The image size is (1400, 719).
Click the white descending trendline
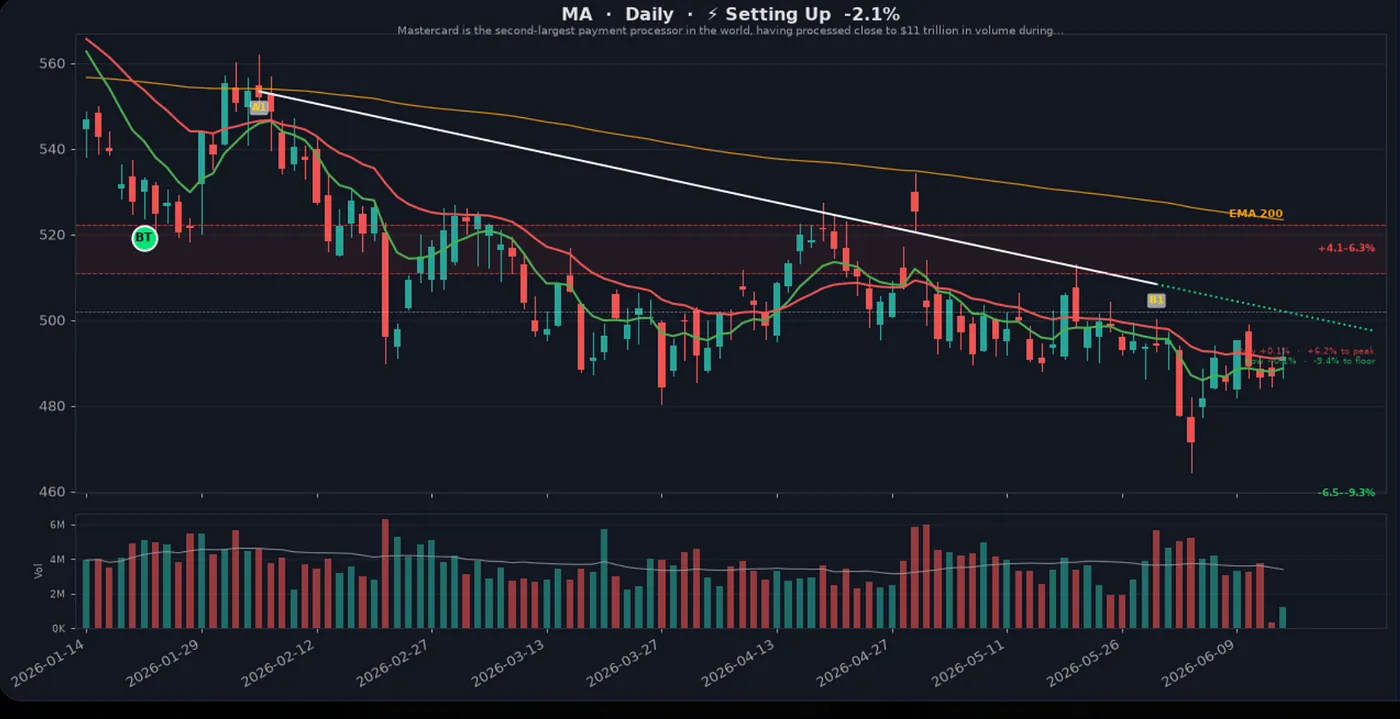708,189
